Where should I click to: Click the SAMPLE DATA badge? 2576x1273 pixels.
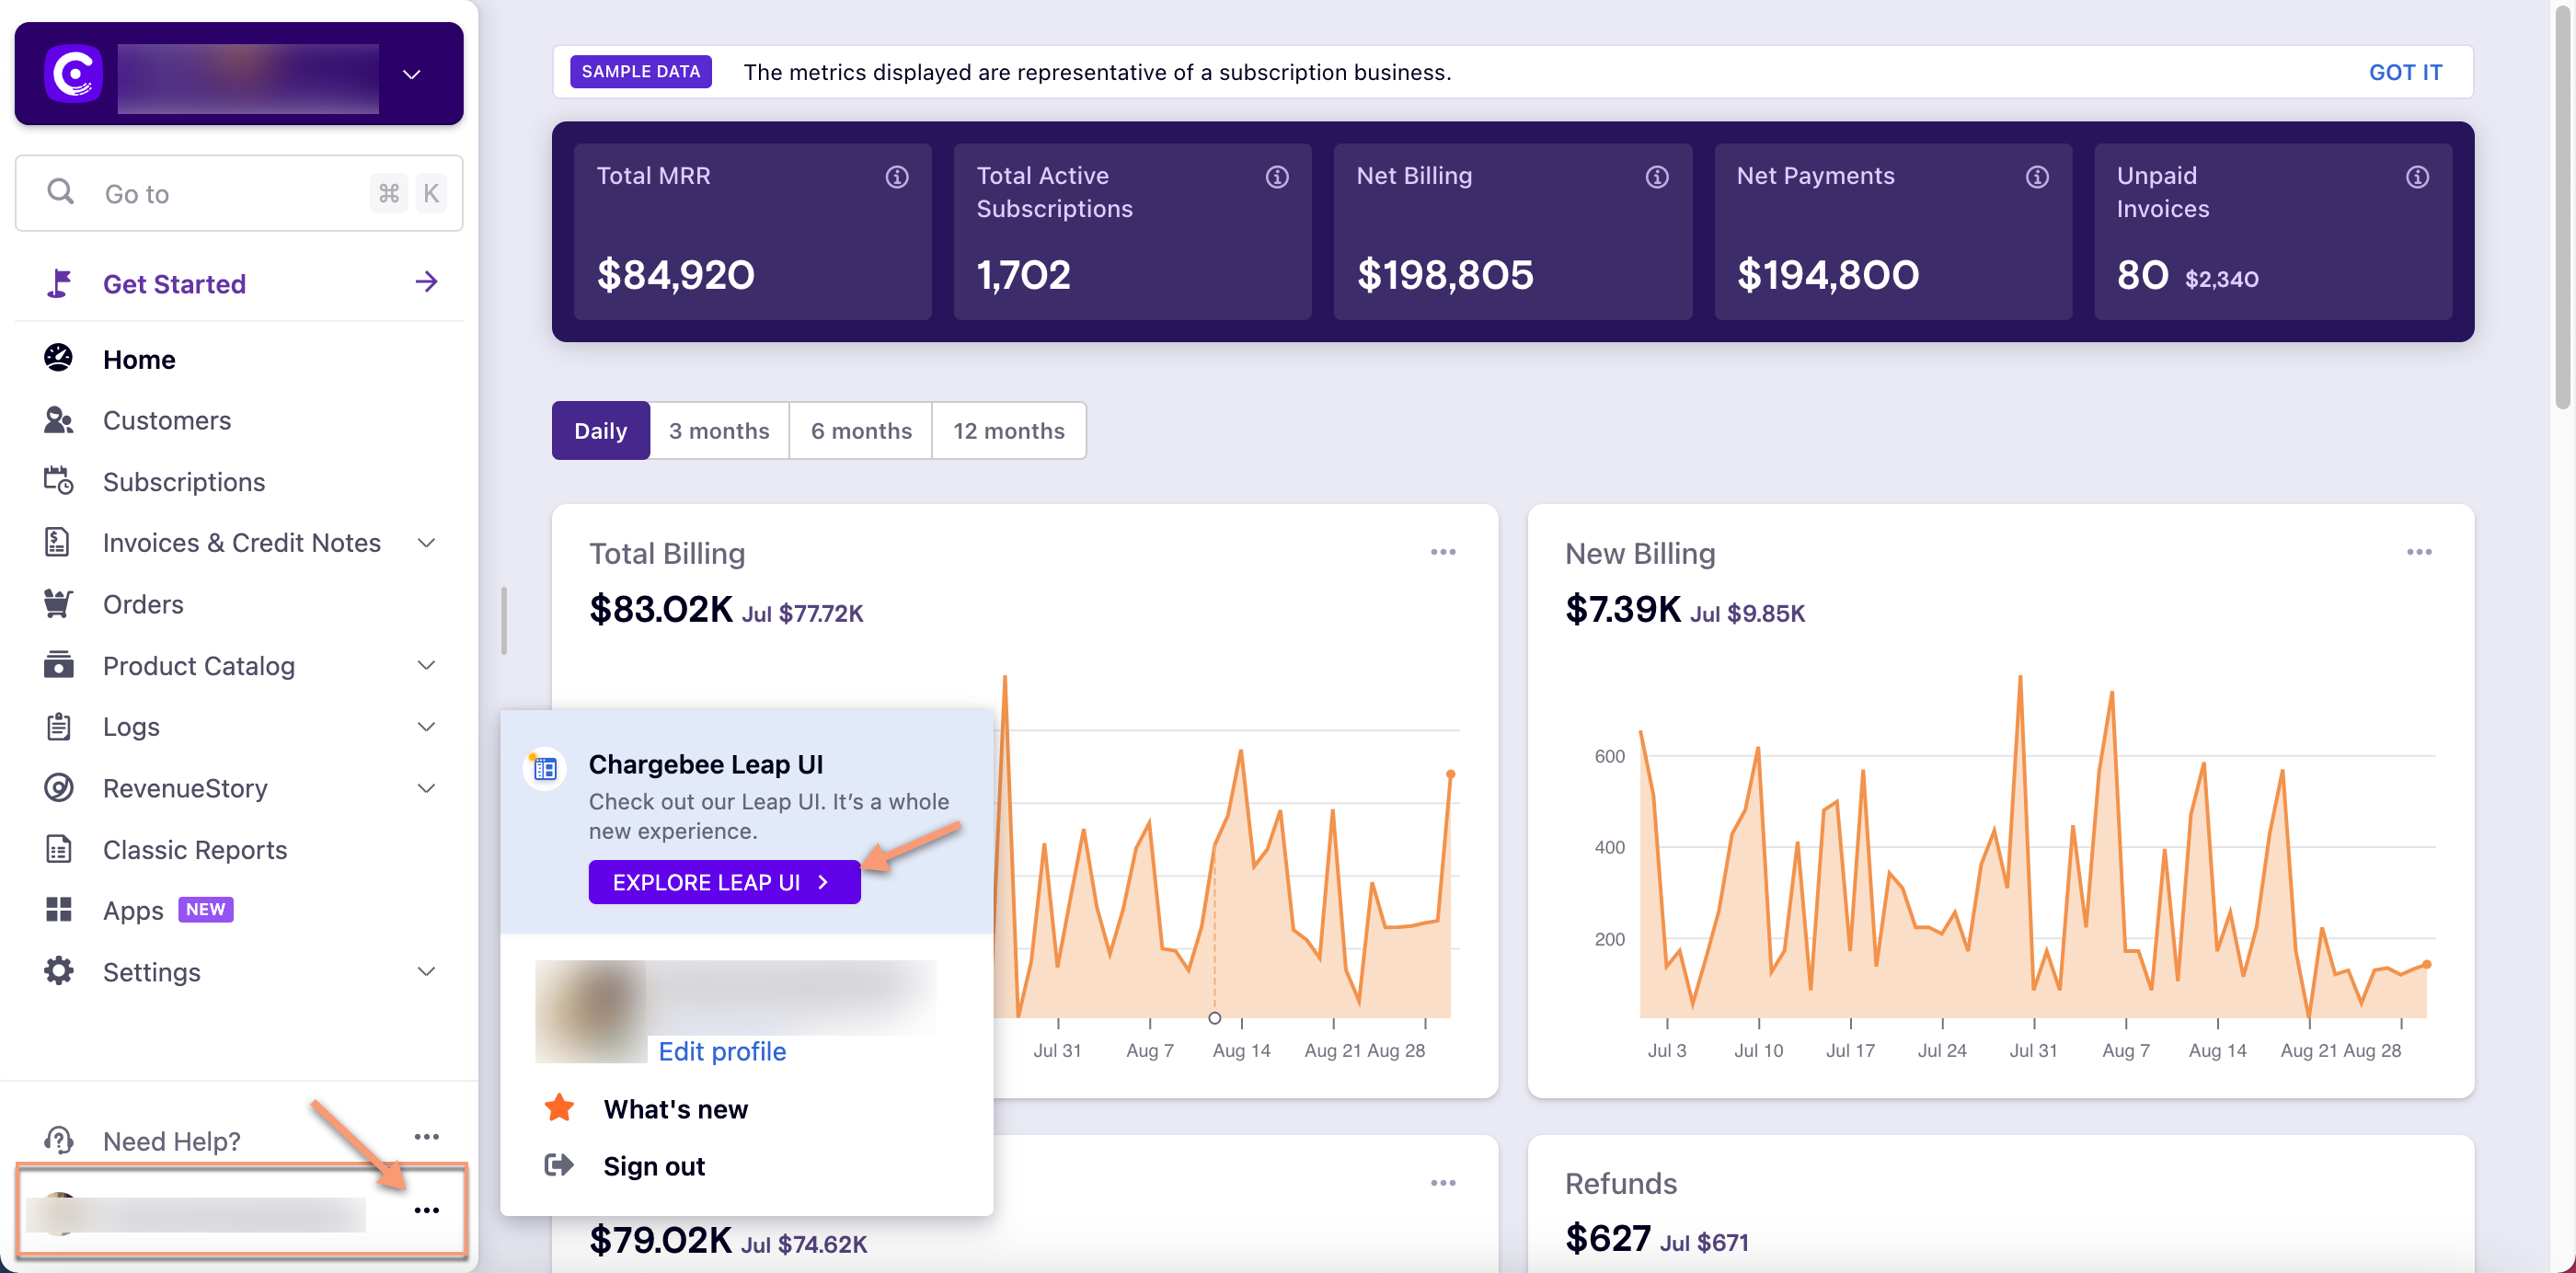click(641, 72)
